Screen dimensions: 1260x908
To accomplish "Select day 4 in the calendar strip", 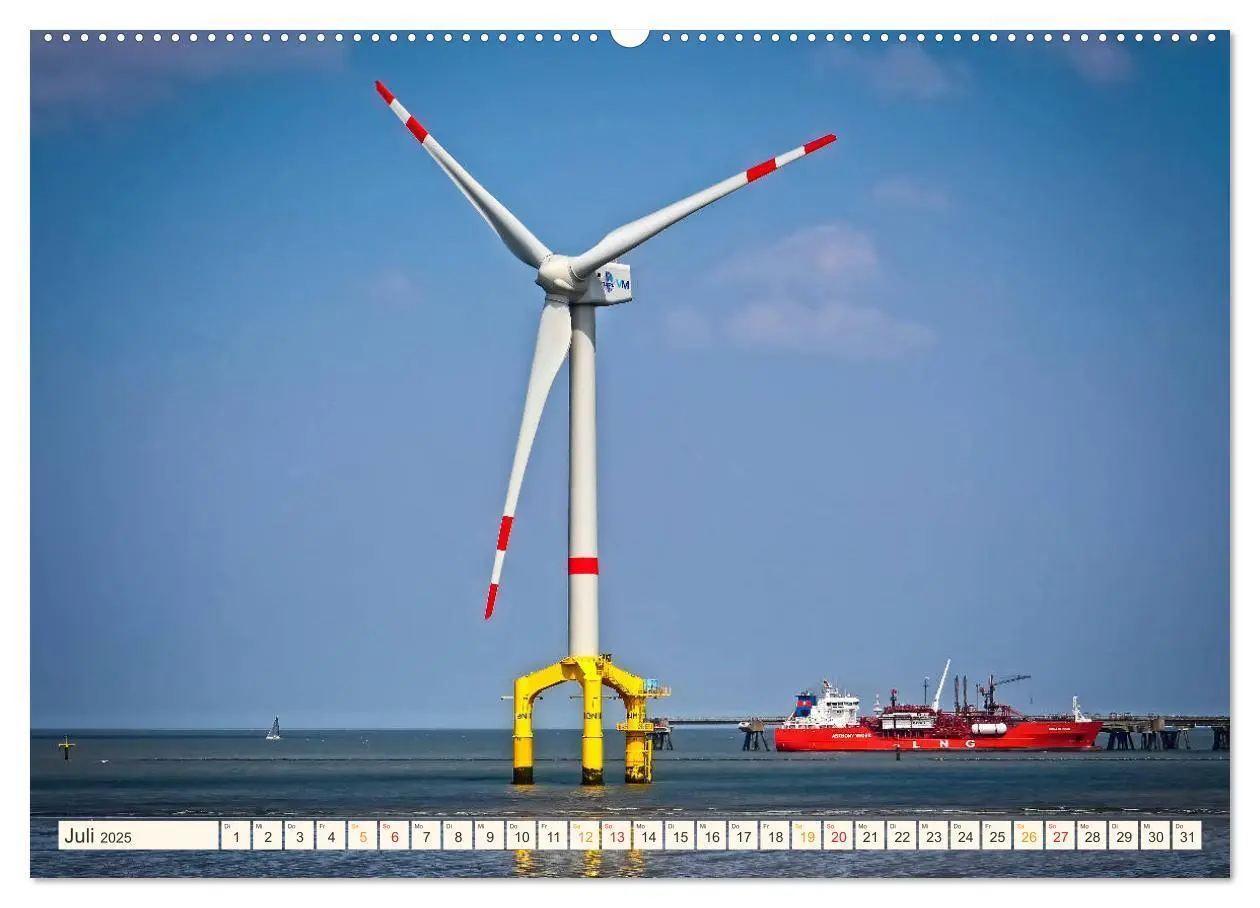I will (330, 836).
